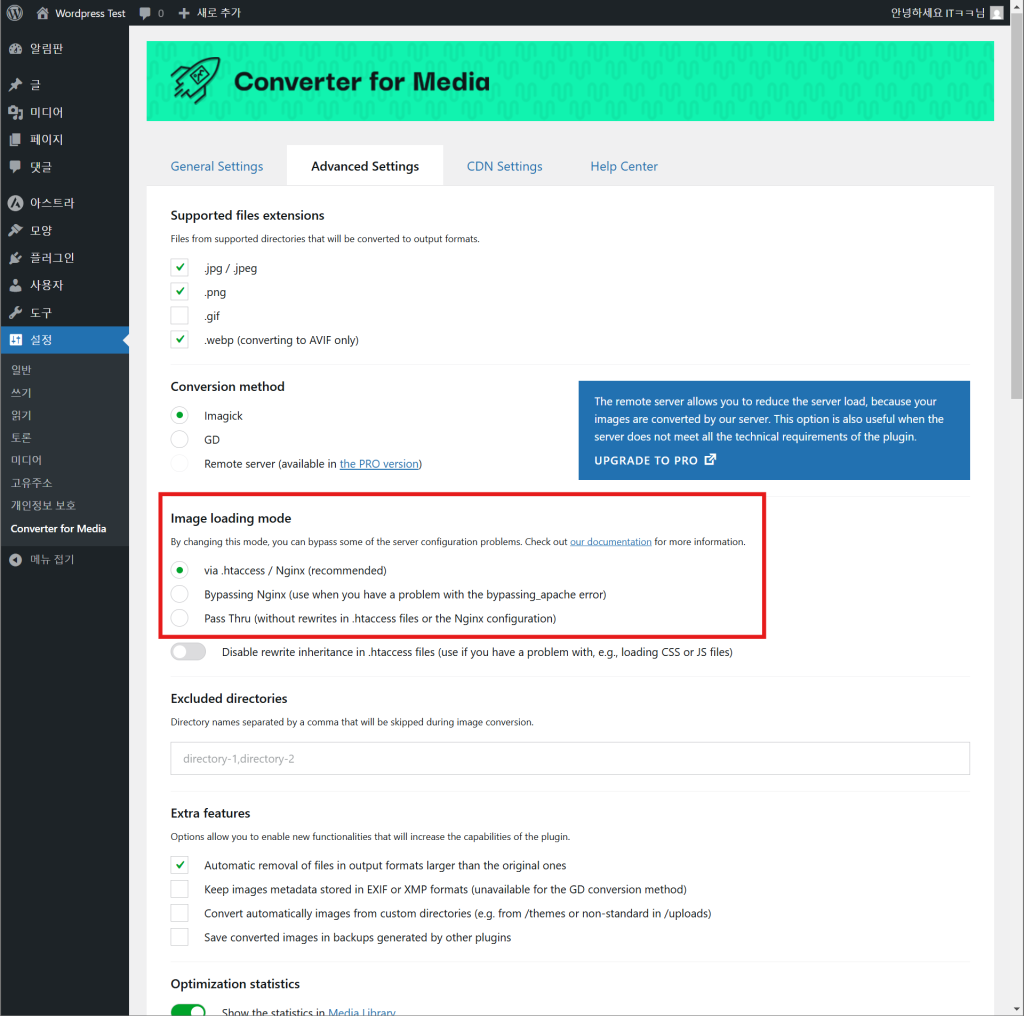The width and height of the screenshot is (1024, 1016).
Task: Select the GD conversion method
Action: [x=180, y=439]
